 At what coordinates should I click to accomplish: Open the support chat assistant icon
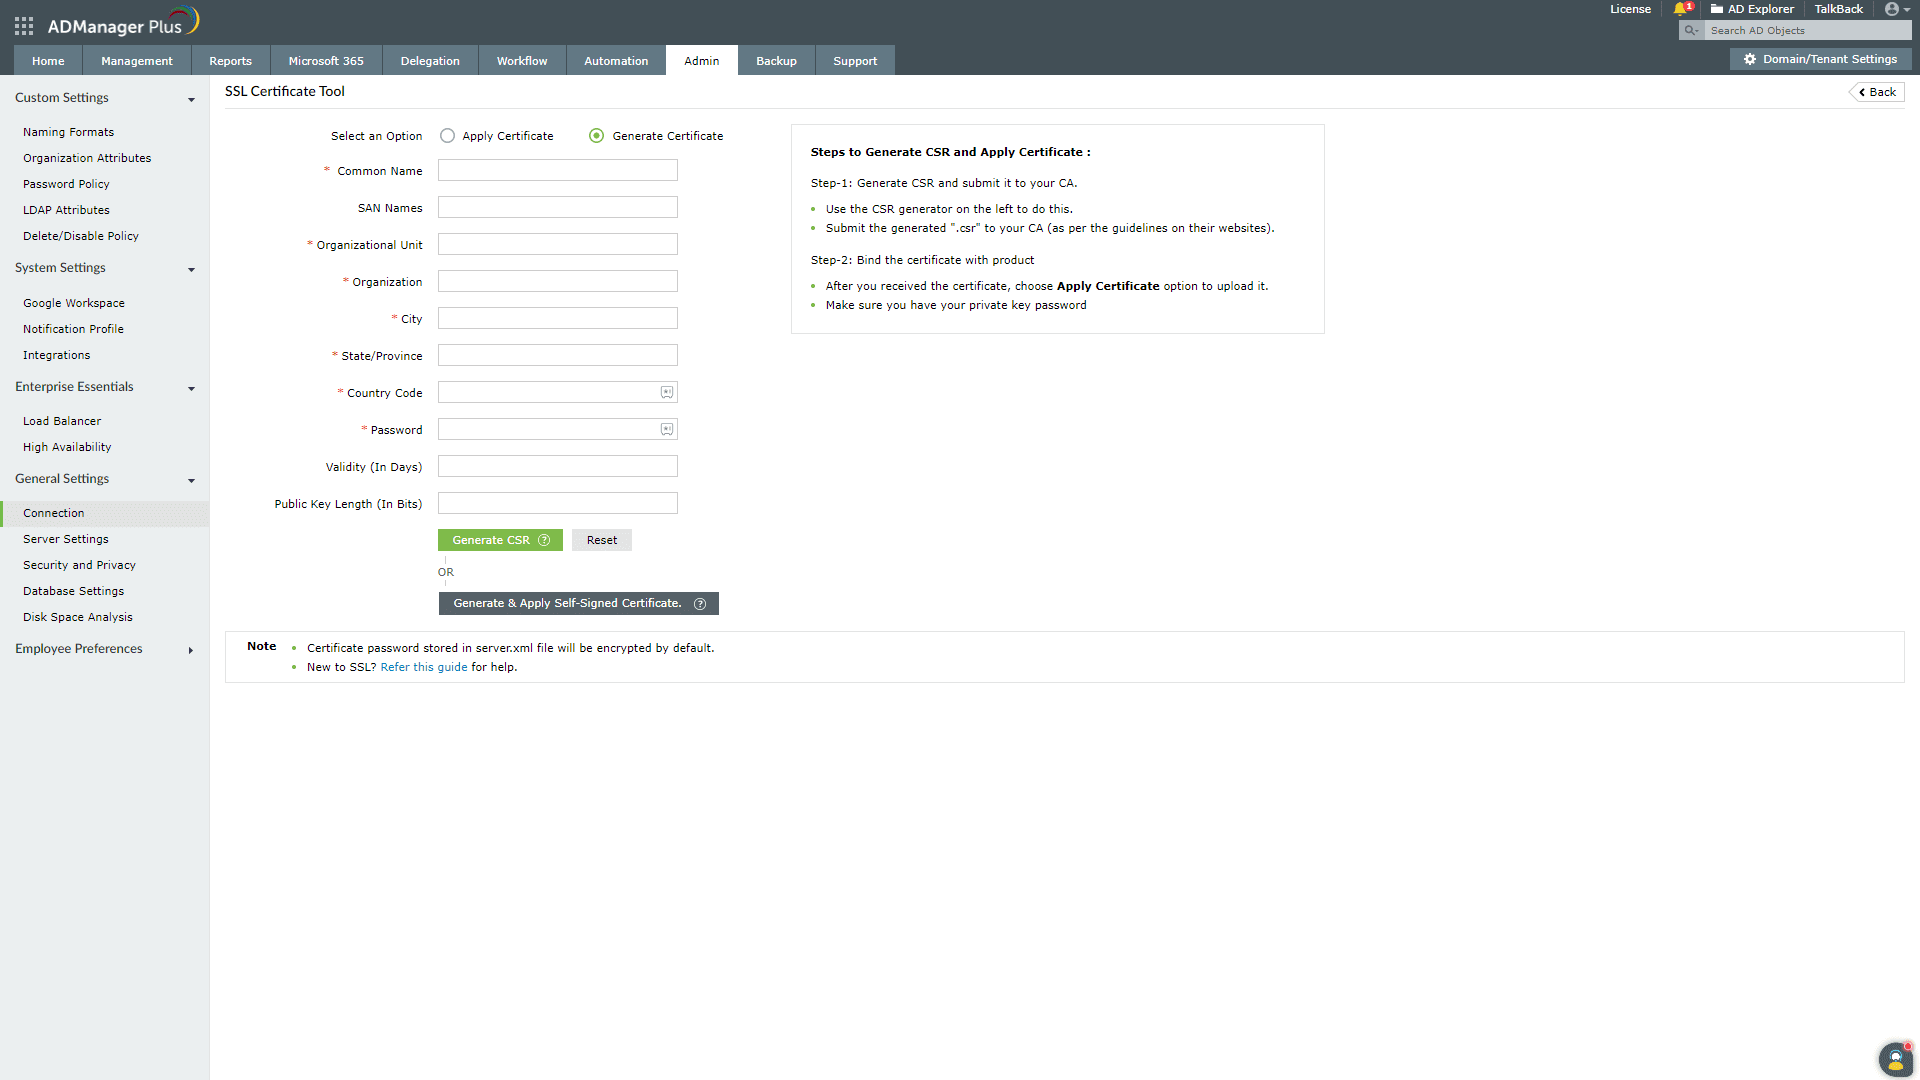(1895, 1060)
